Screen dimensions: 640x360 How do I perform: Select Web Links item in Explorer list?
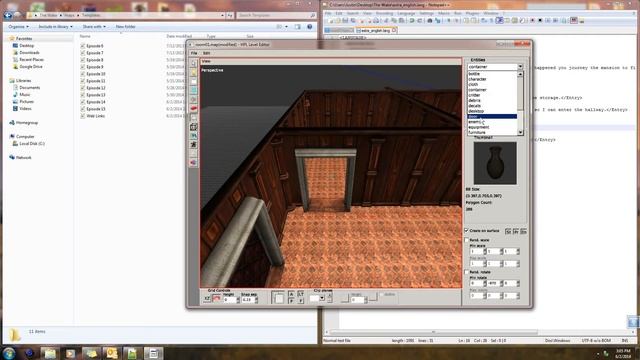96,116
